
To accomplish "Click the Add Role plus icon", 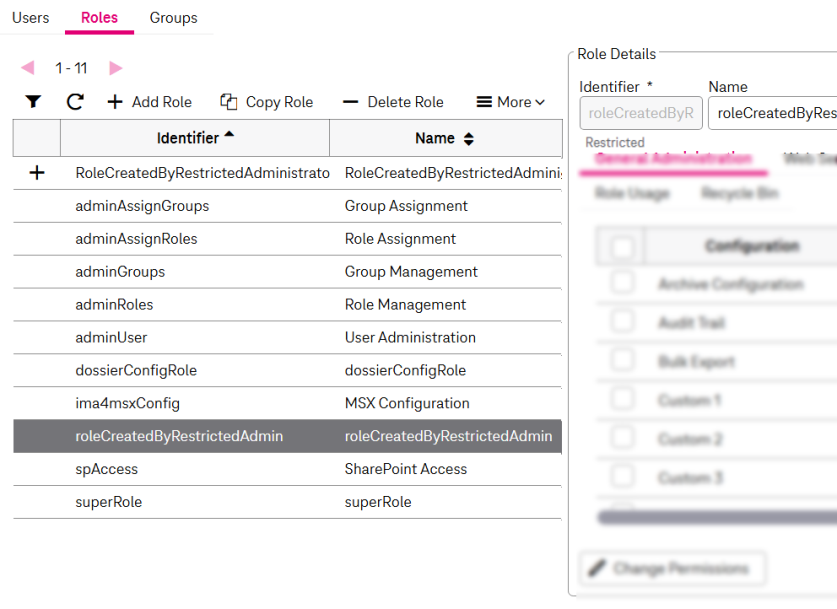I will tap(115, 102).
